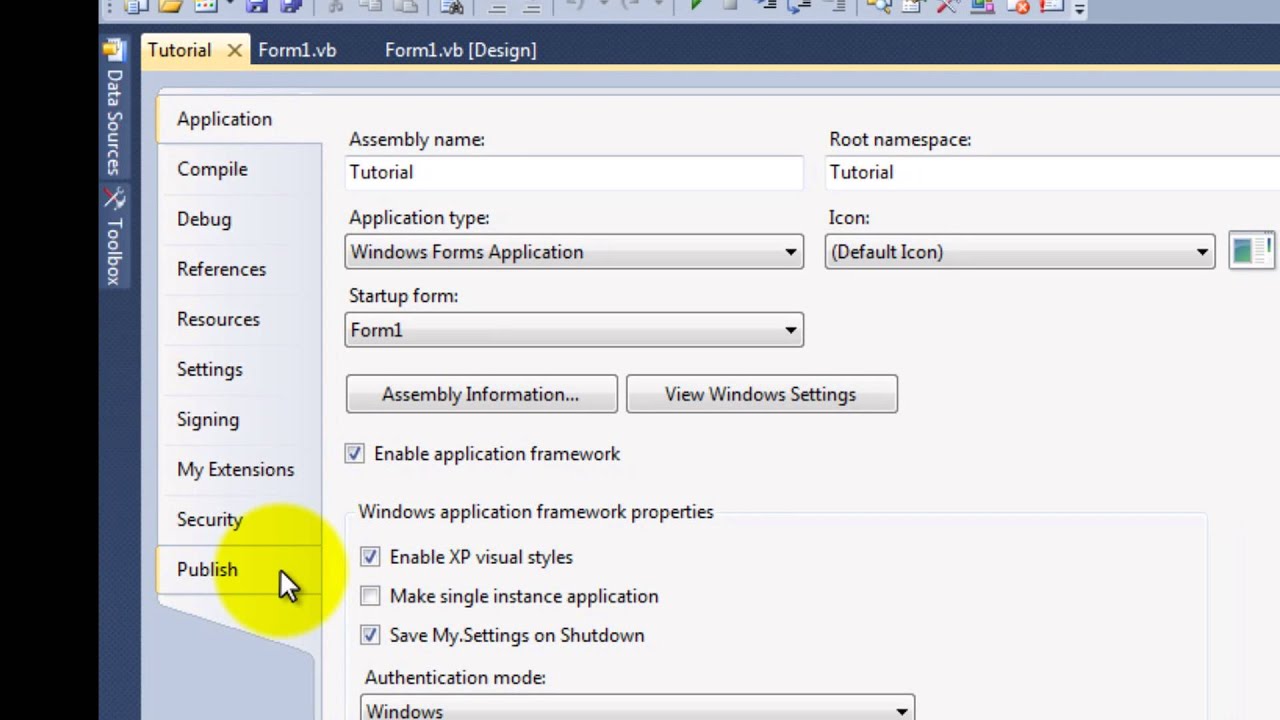Click the Assembly Information button
The width and height of the screenshot is (1280, 720).
pyautogui.click(x=481, y=394)
